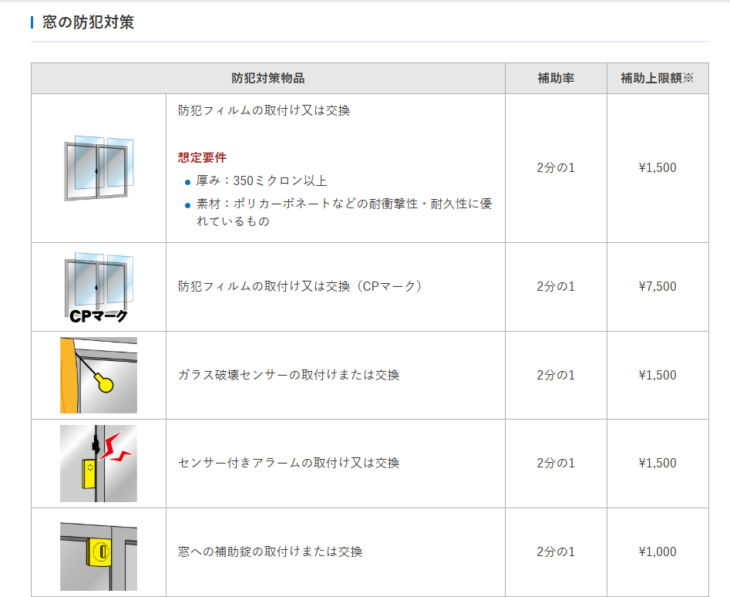
Task: Click 窓への補助錠の取付けまたは交換 text
Action: [270, 552]
